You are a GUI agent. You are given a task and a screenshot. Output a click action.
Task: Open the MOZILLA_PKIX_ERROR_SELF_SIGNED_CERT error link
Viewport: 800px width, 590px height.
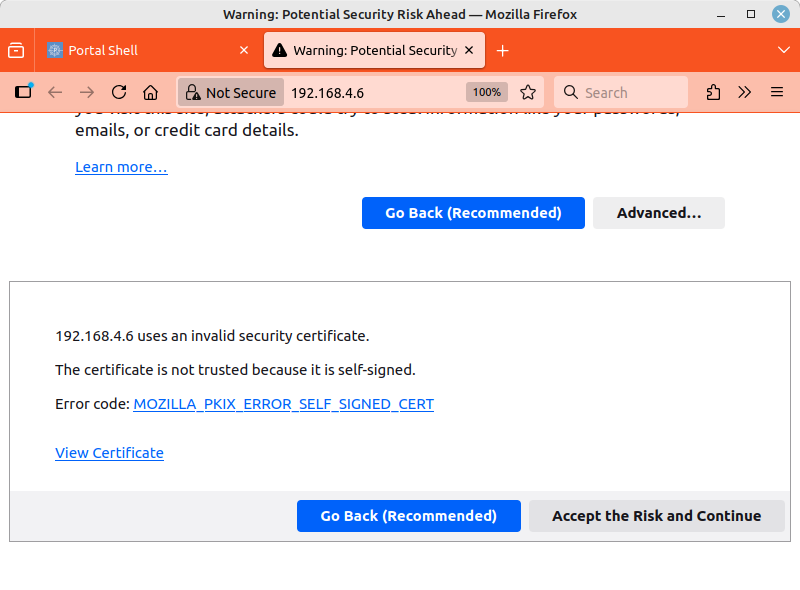tap(283, 404)
